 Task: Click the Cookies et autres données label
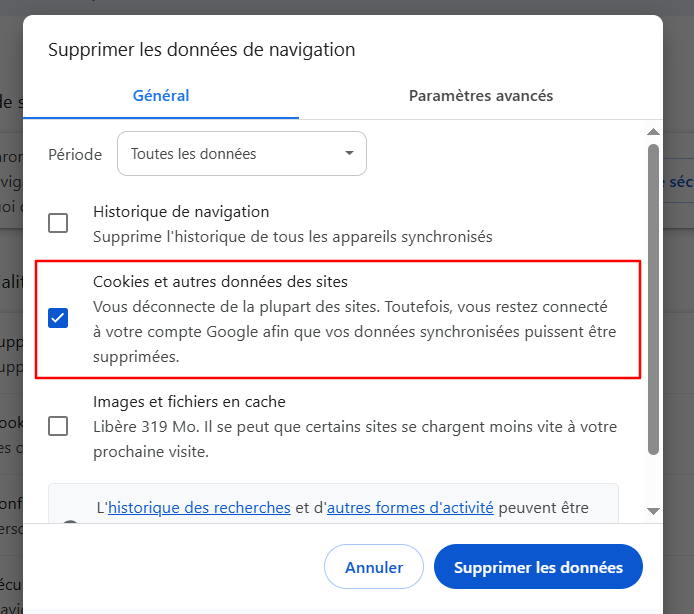(x=220, y=282)
